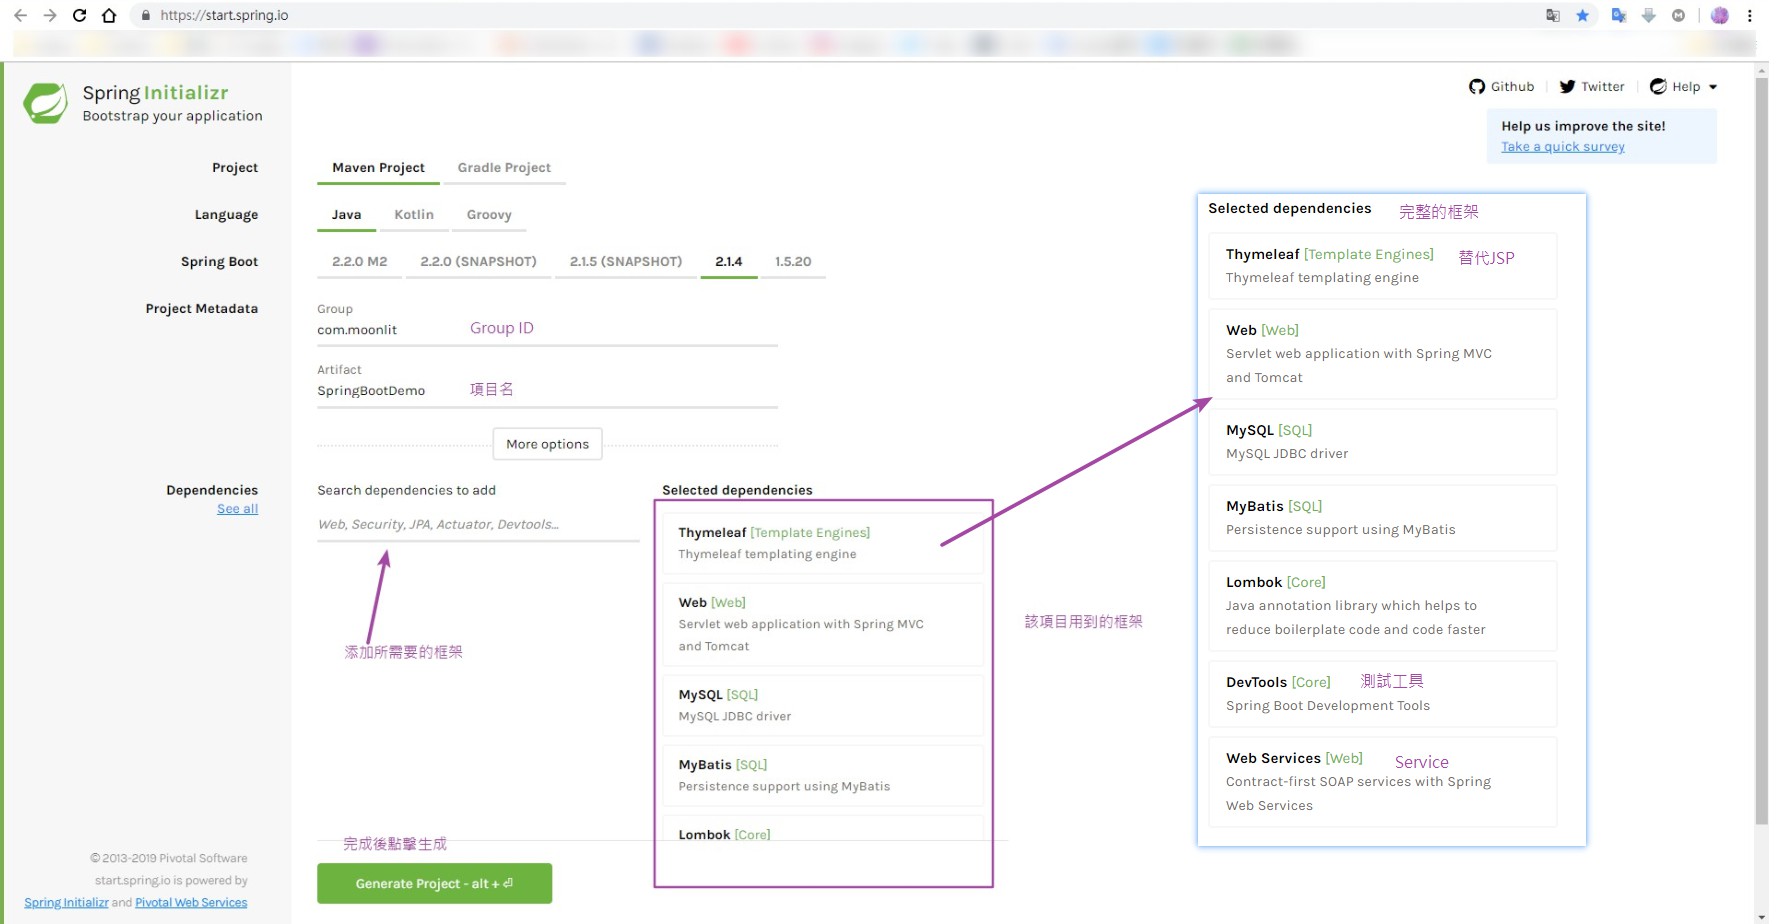Choose Groovy language

point(489,215)
